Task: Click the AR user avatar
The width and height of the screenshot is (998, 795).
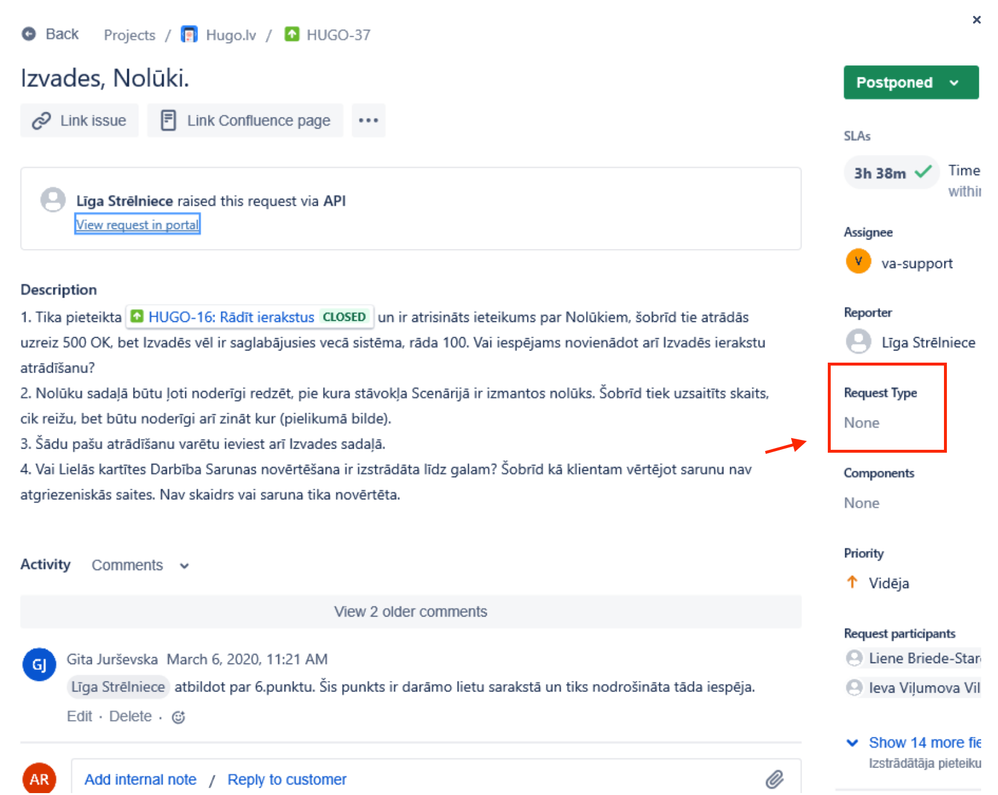Action: (x=39, y=778)
